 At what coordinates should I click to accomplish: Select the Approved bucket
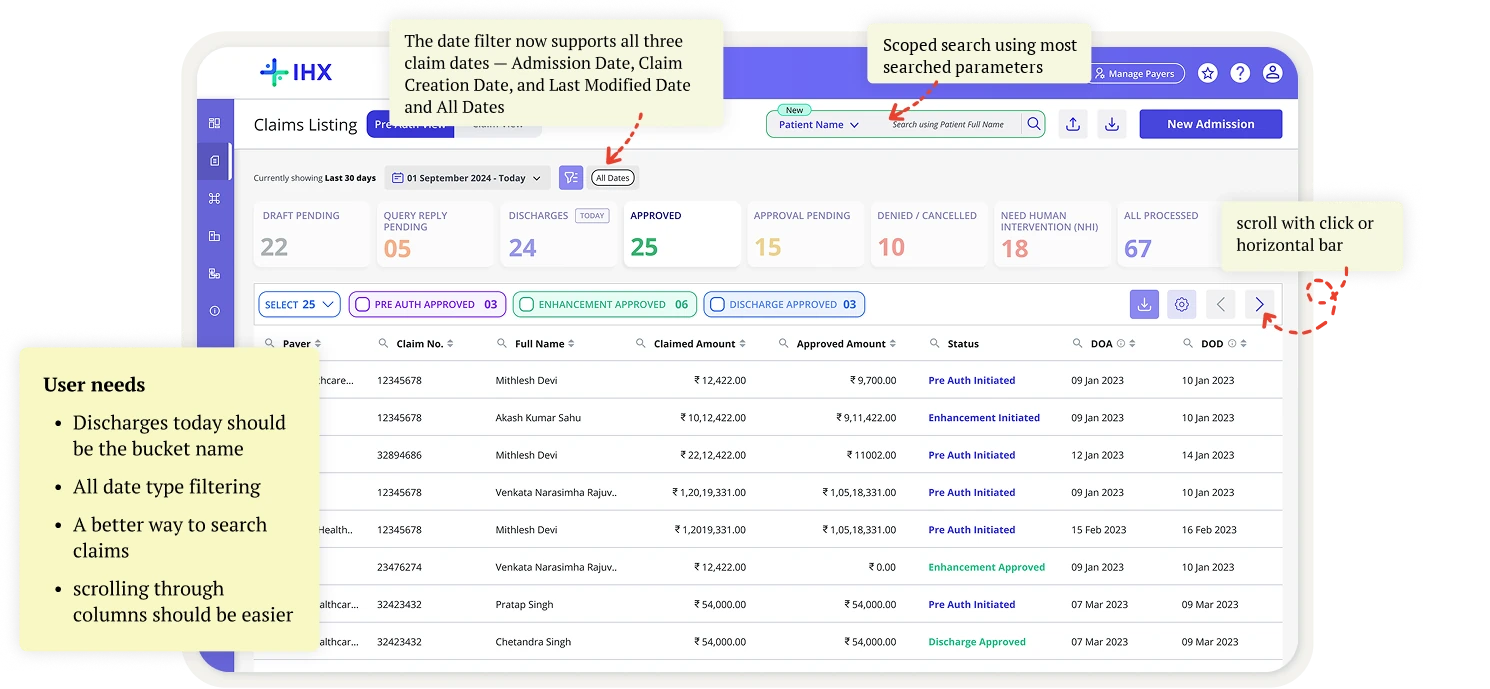pyautogui.click(x=682, y=234)
